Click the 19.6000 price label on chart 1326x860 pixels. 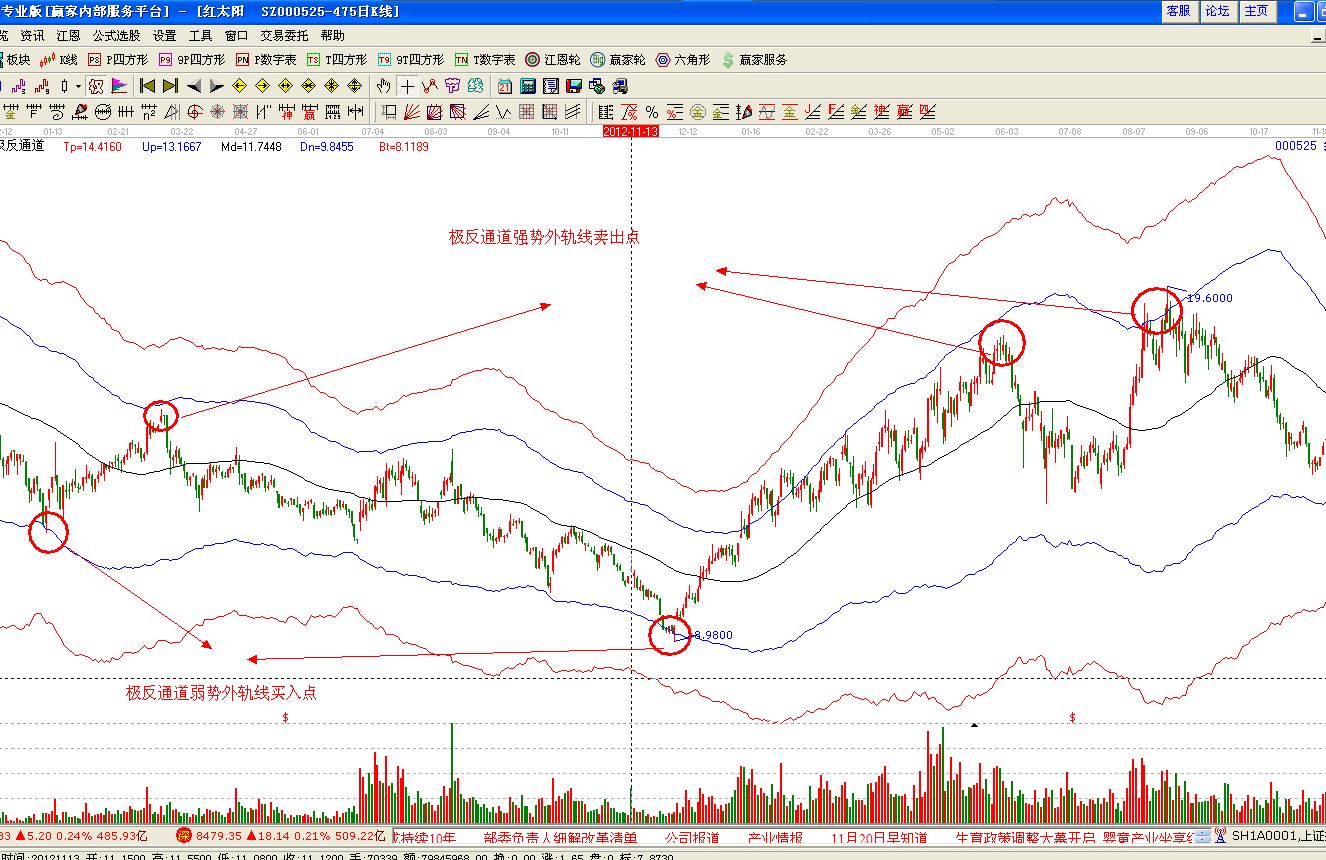(x=1210, y=298)
